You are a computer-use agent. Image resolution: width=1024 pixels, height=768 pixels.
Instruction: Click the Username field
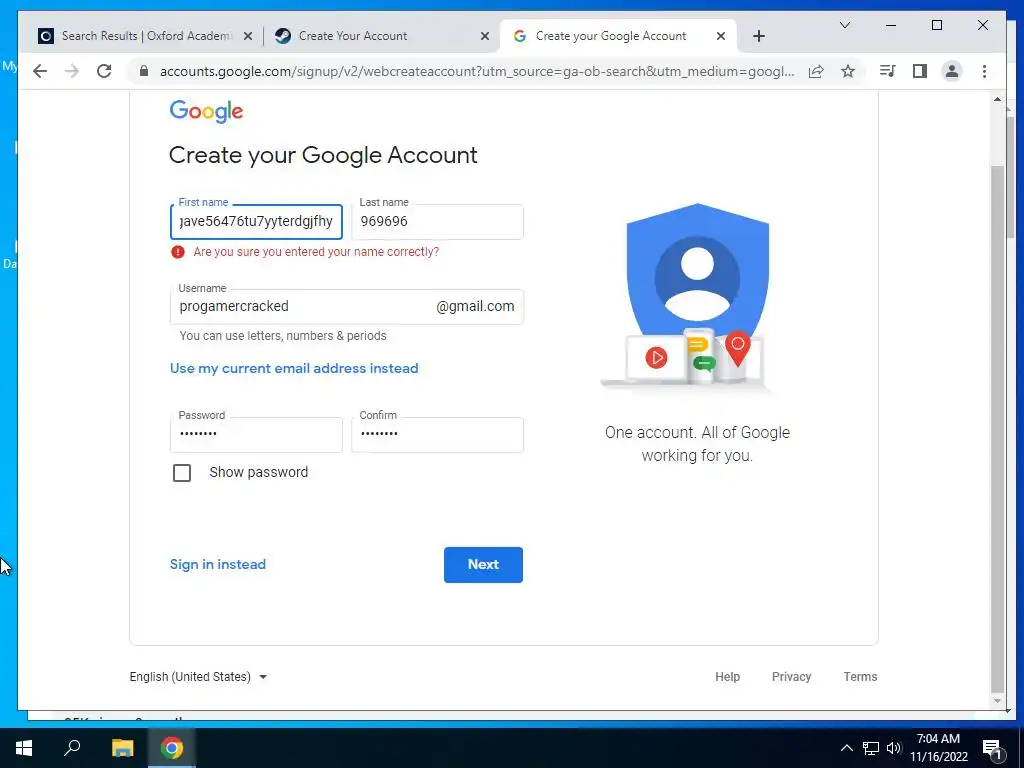pos(346,306)
